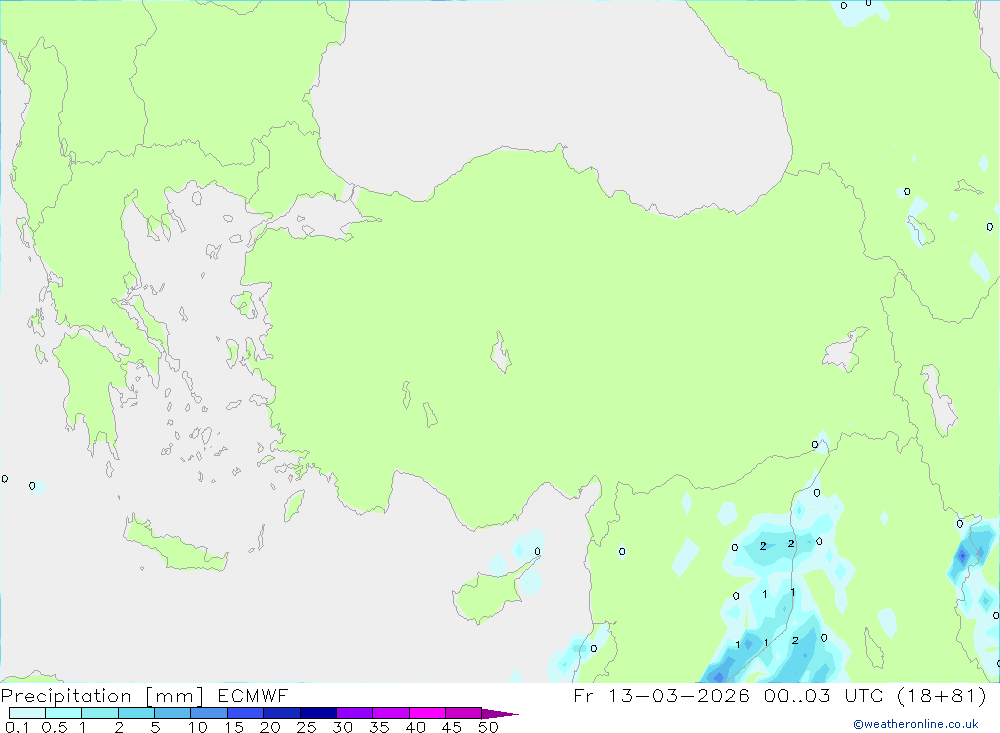Click the 20–25 mm dark blue swatch

point(282,713)
